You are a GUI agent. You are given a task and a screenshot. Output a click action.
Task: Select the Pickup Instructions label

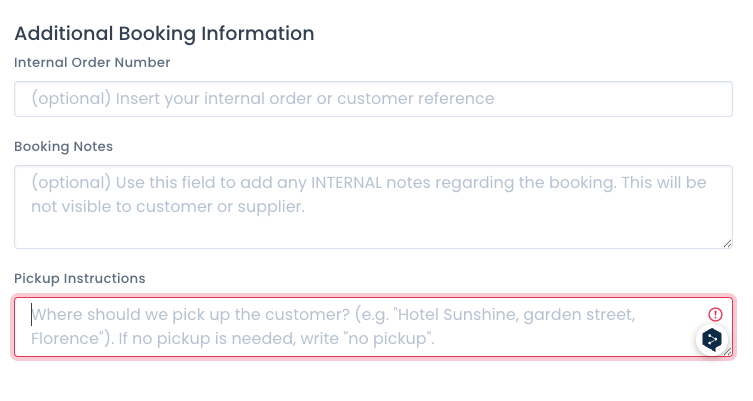coord(80,278)
